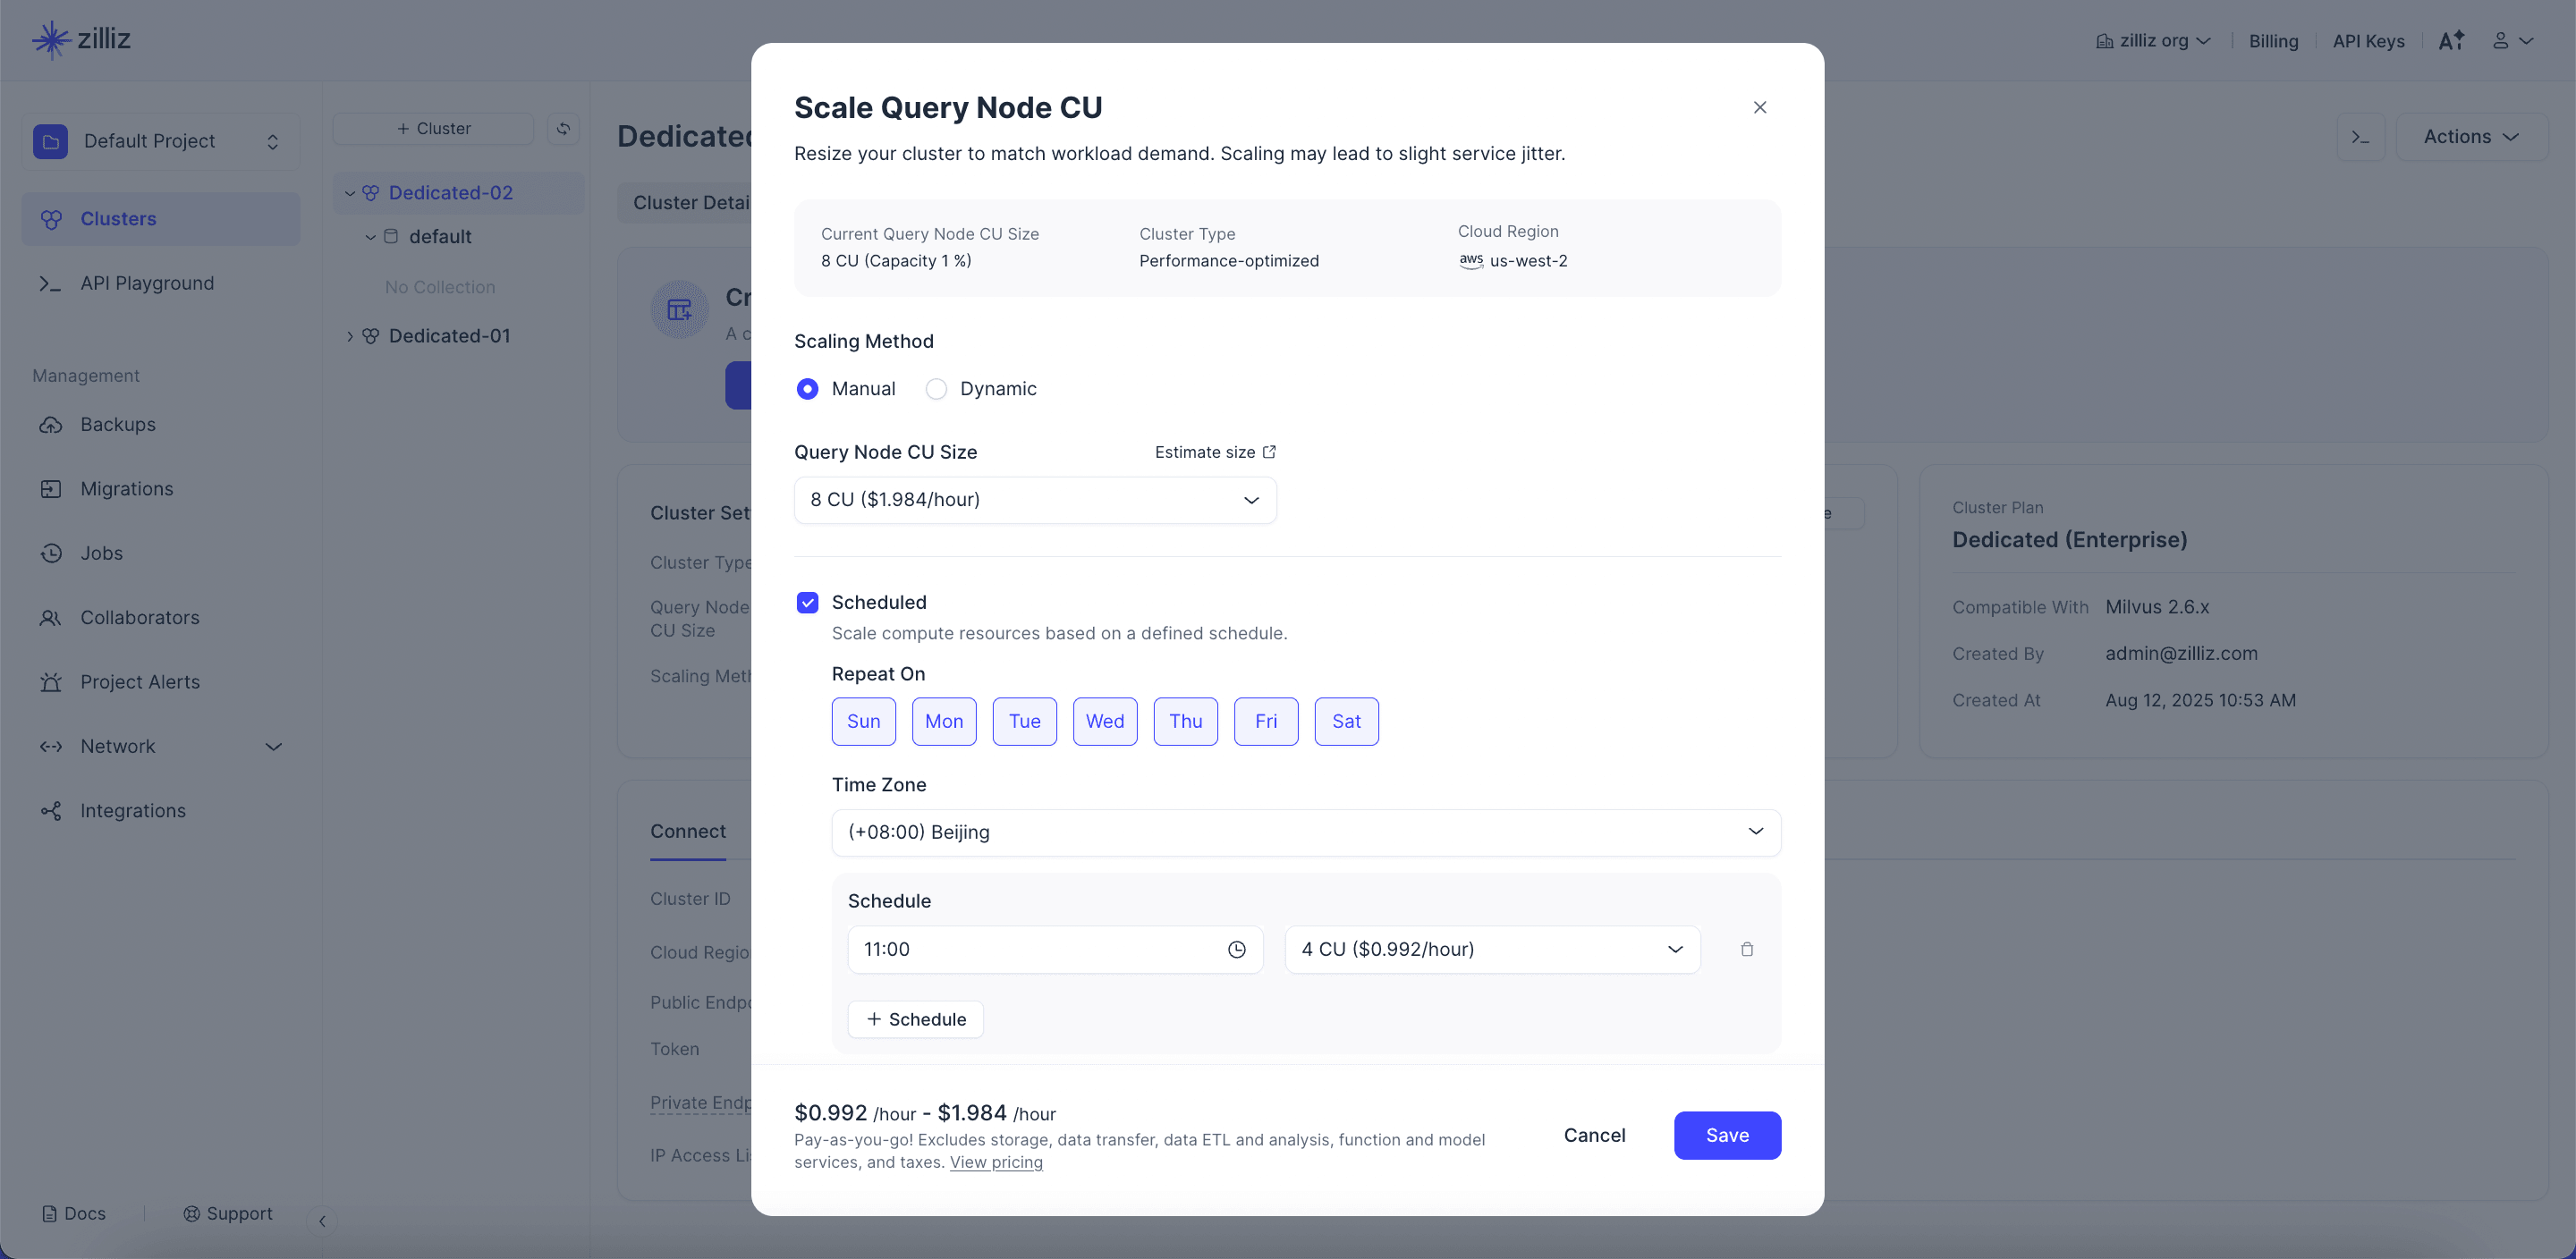The height and width of the screenshot is (1259, 2576).
Task: Close the Scale Query Node CU dialog
Action: pos(1760,107)
